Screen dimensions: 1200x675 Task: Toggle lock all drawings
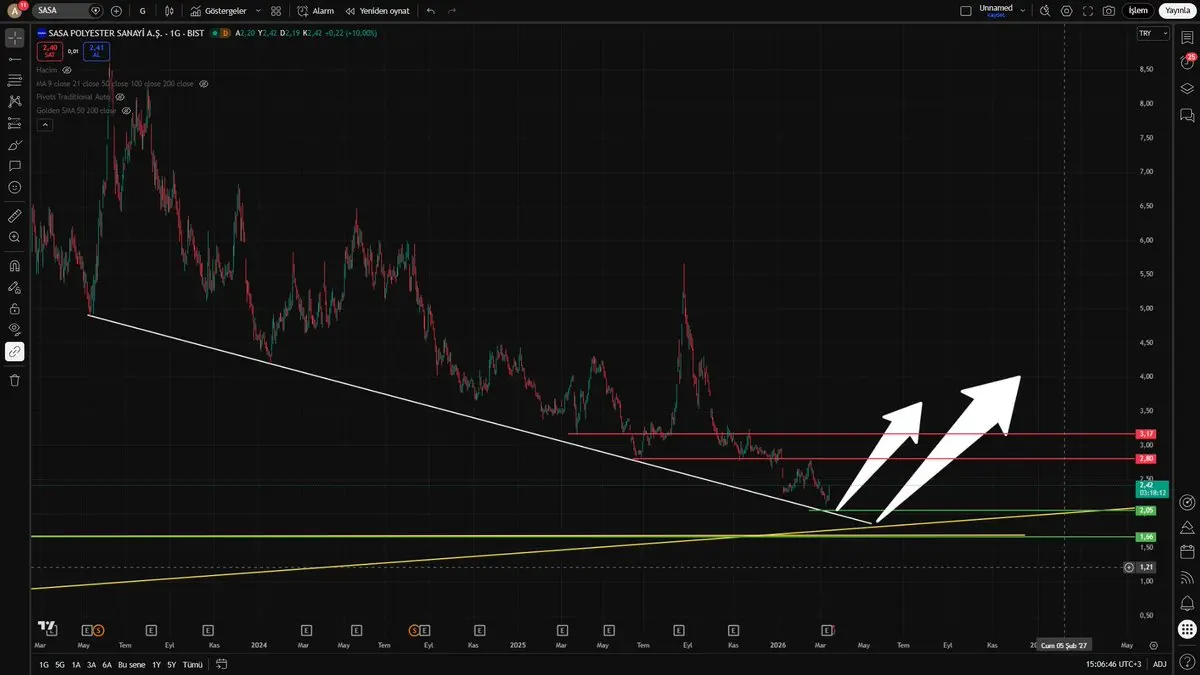point(15,309)
